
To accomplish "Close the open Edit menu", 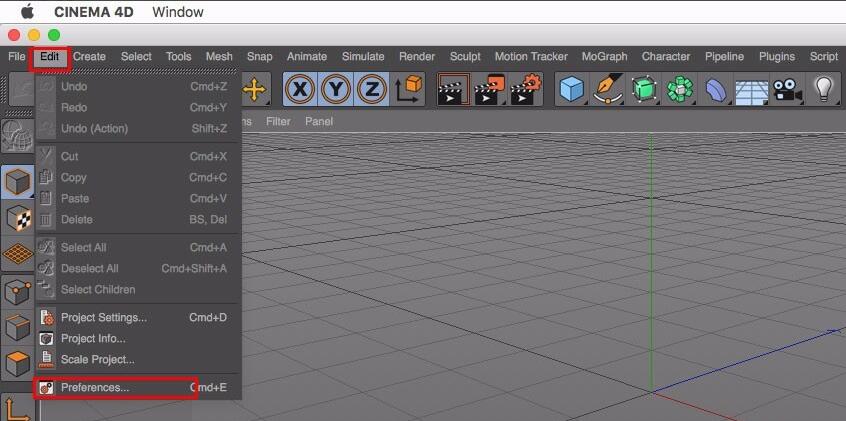I will tap(50, 57).
